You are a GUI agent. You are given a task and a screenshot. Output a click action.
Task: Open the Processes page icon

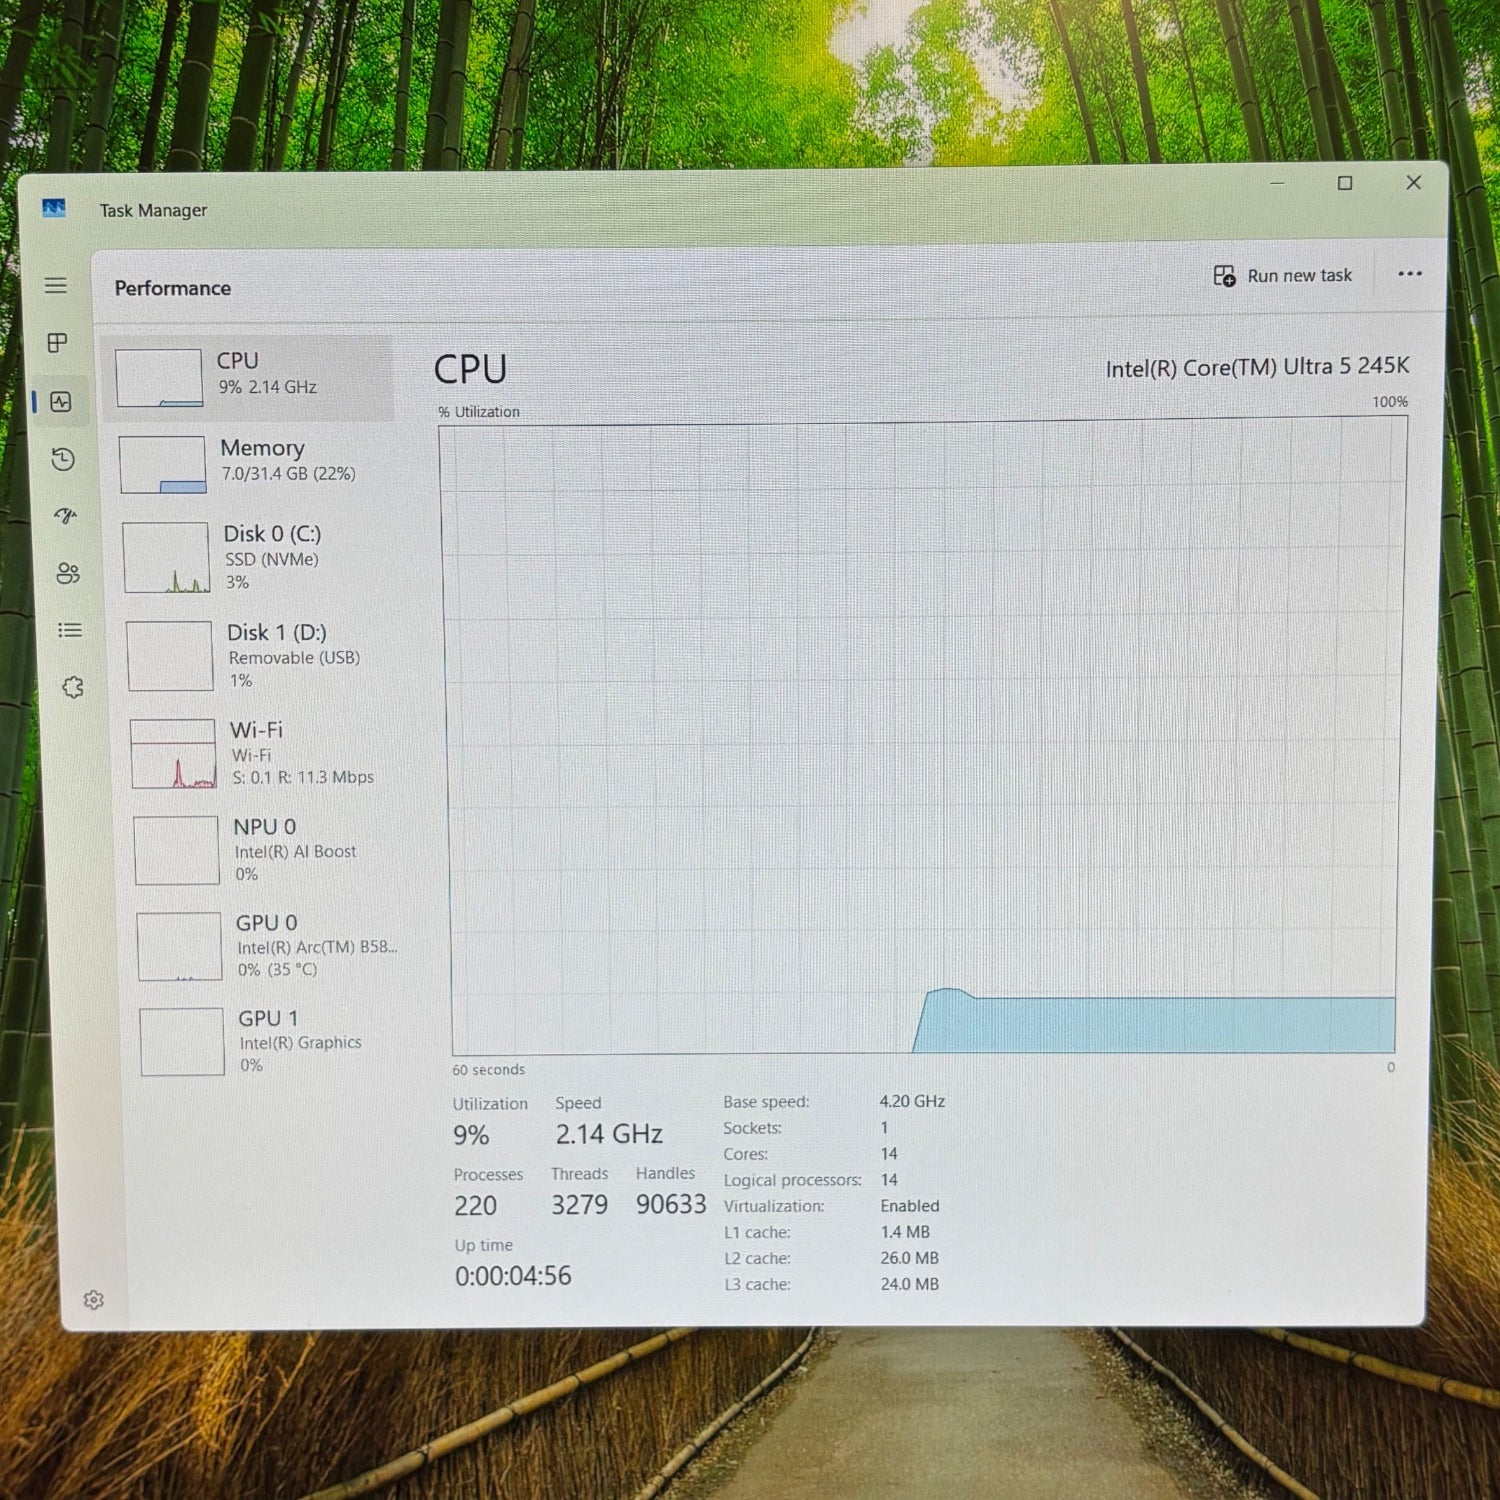58,343
